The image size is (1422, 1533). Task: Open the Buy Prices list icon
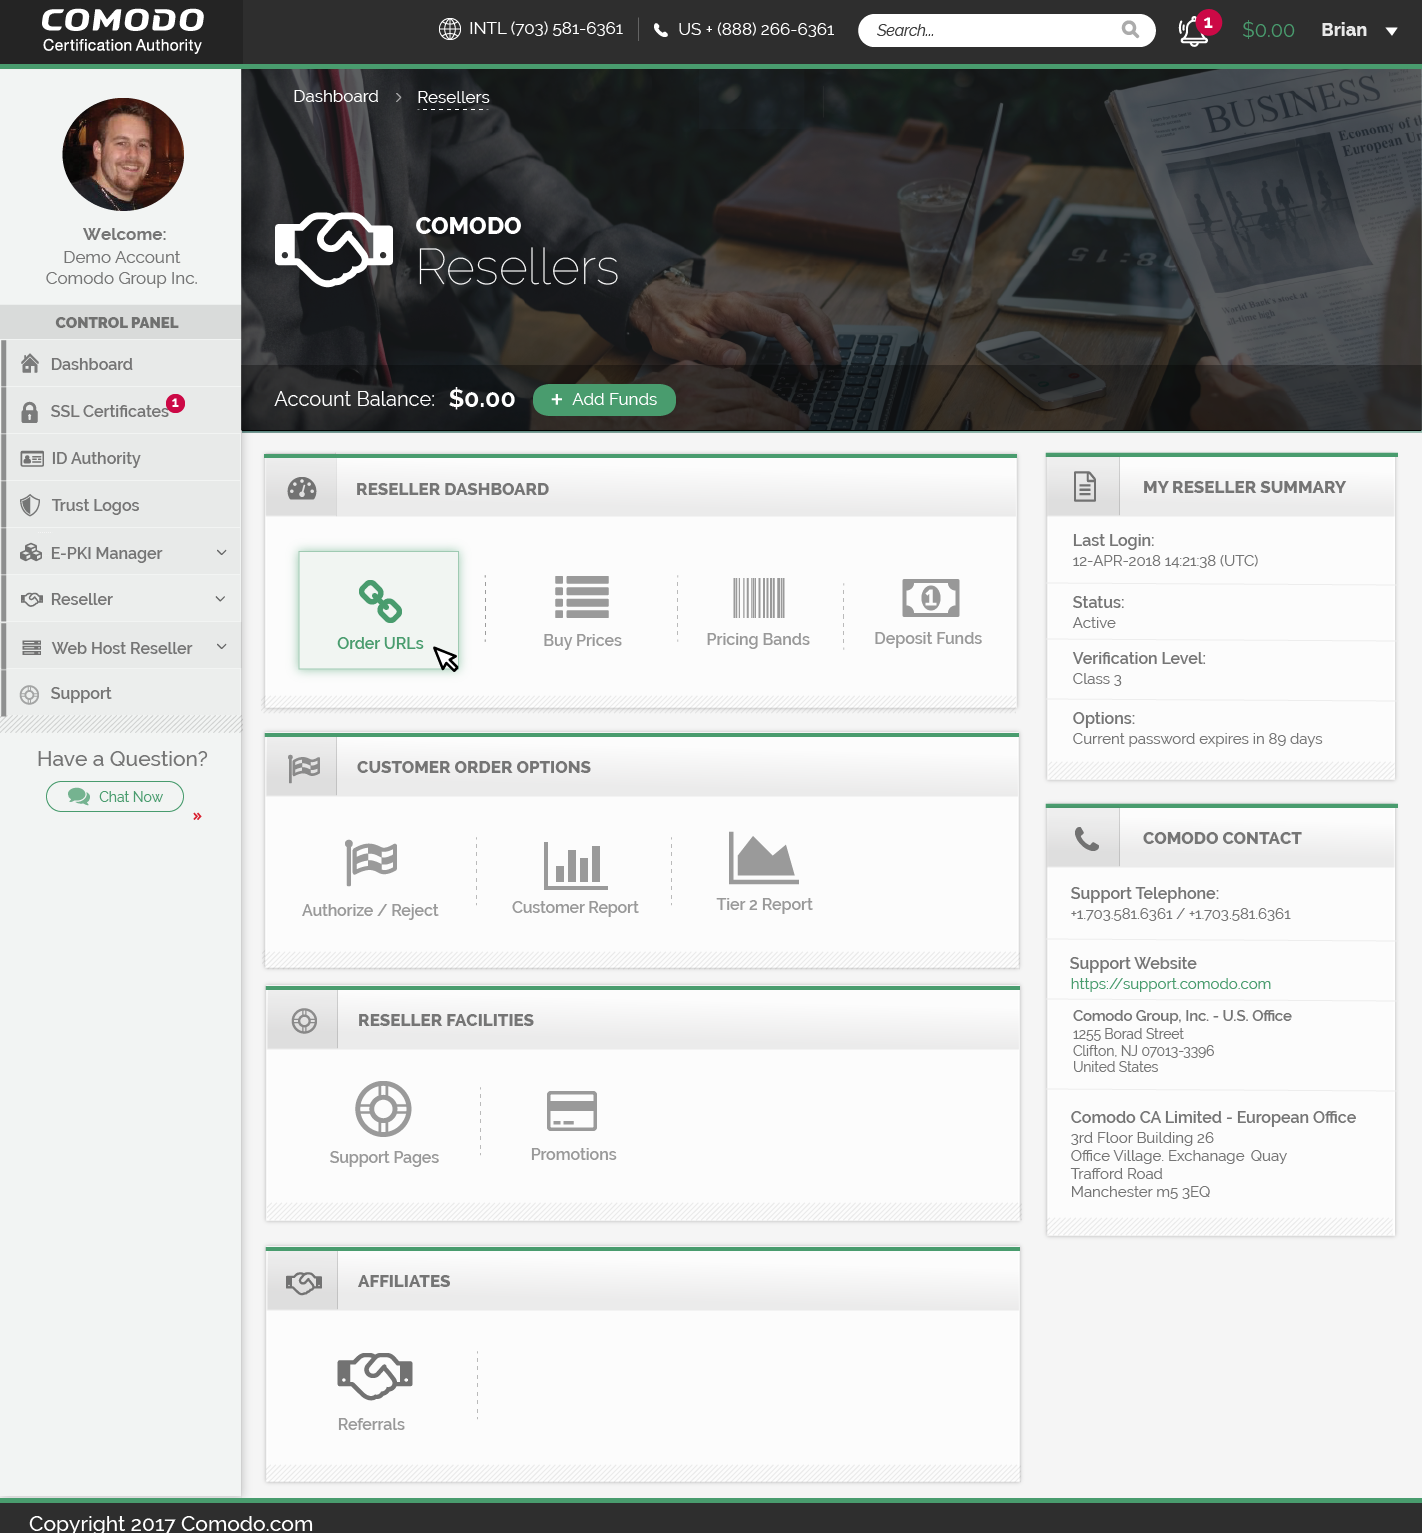tap(582, 597)
